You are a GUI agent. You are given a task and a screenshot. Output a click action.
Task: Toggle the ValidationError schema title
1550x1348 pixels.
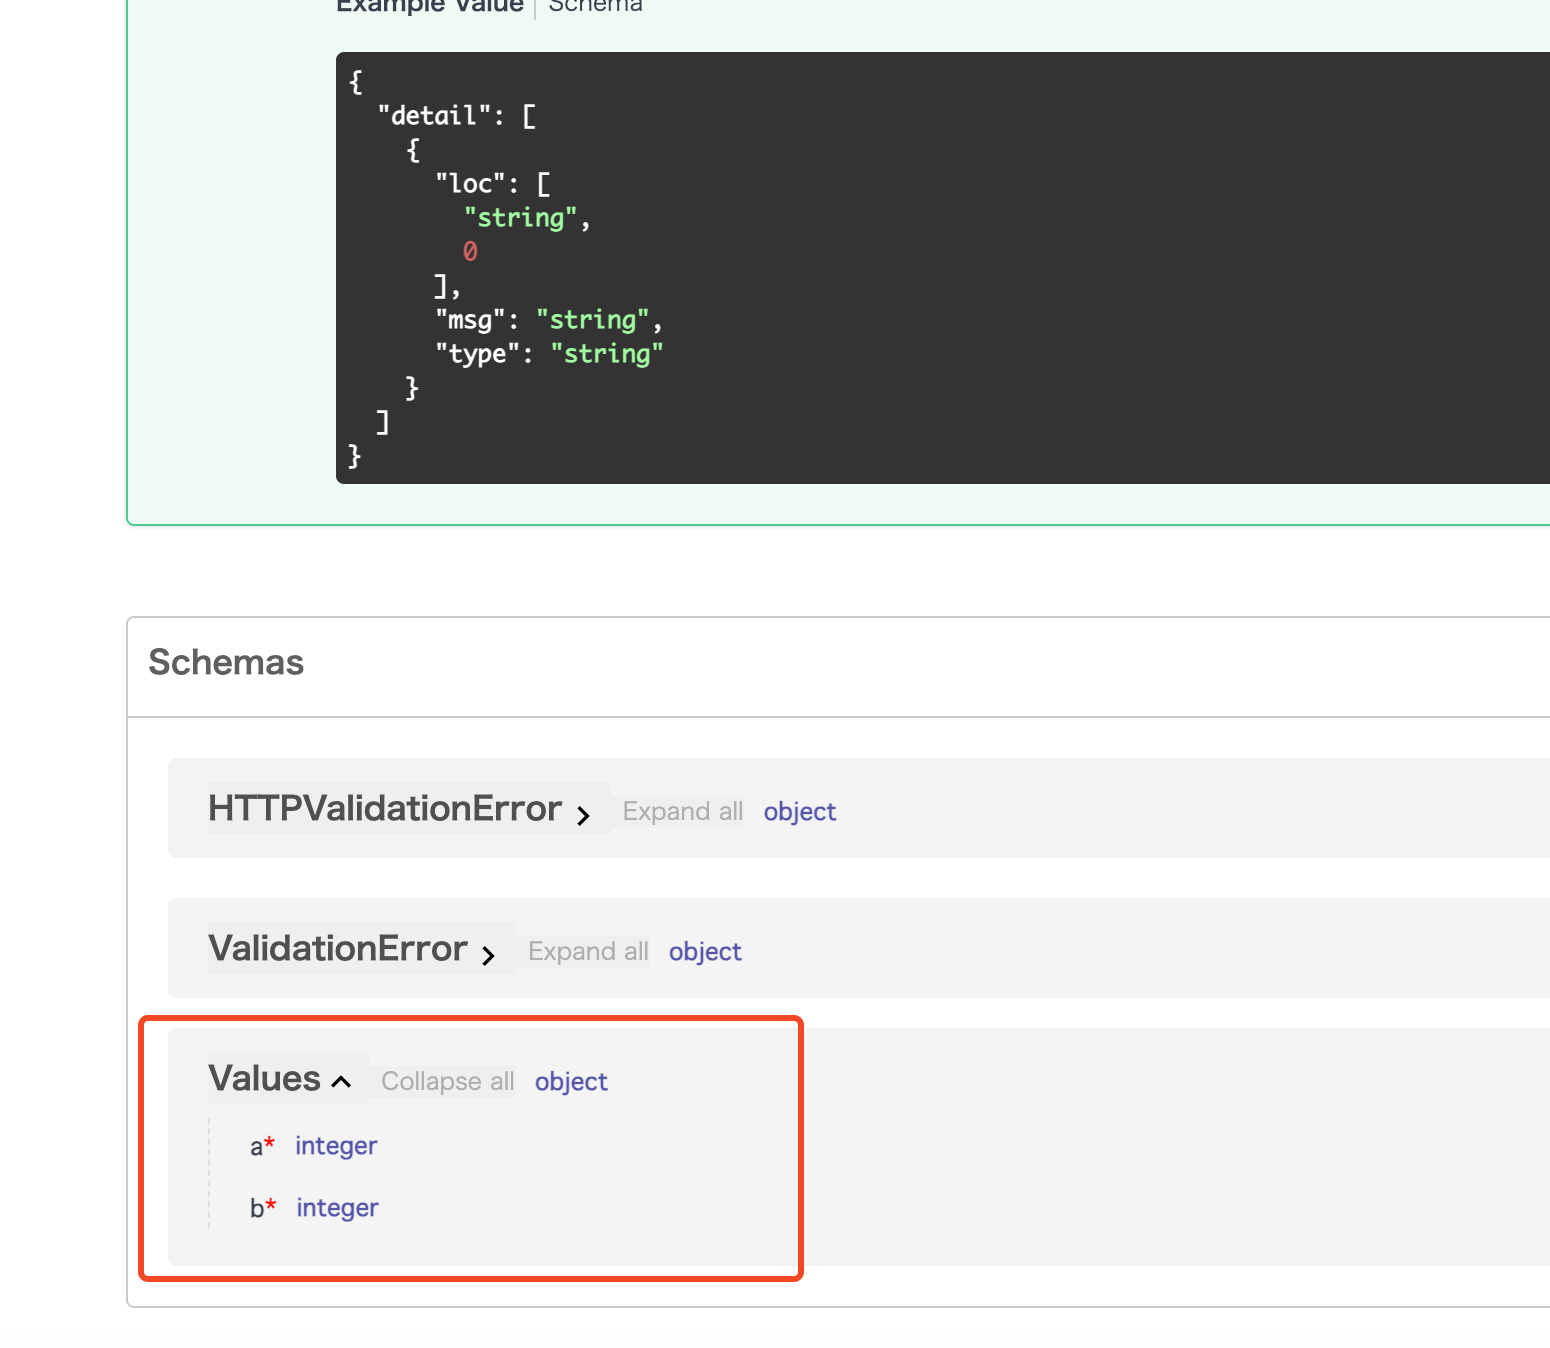coord(338,948)
